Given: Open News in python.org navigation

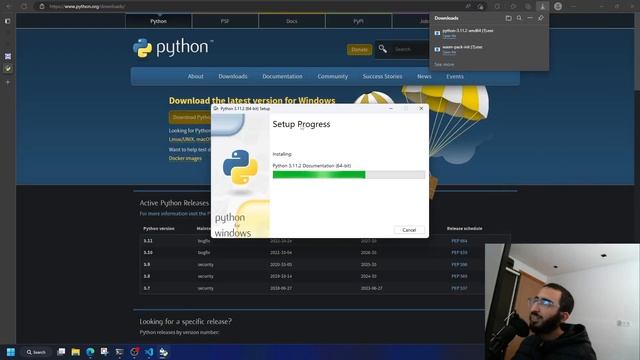Looking at the screenshot, I should coord(424,76).
